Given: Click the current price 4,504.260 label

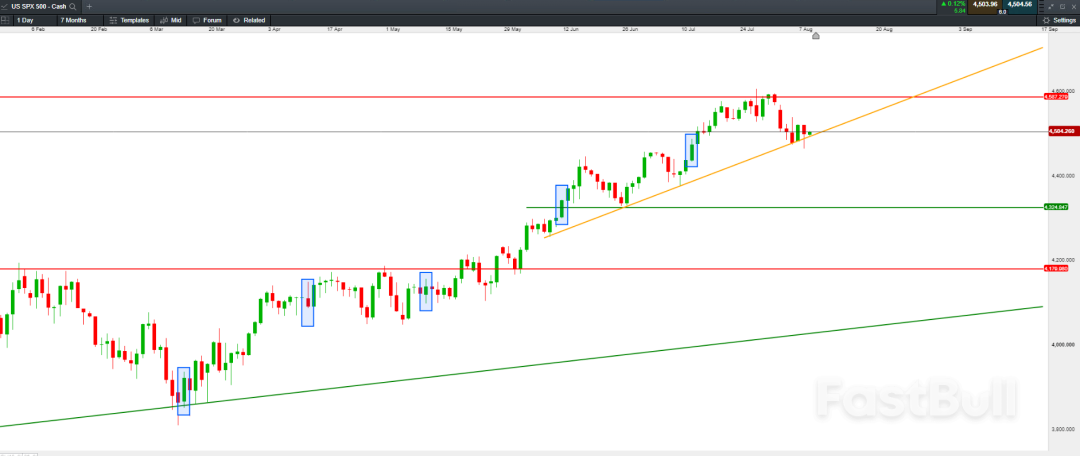Looking at the screenshot, I should click(1059, 131).
